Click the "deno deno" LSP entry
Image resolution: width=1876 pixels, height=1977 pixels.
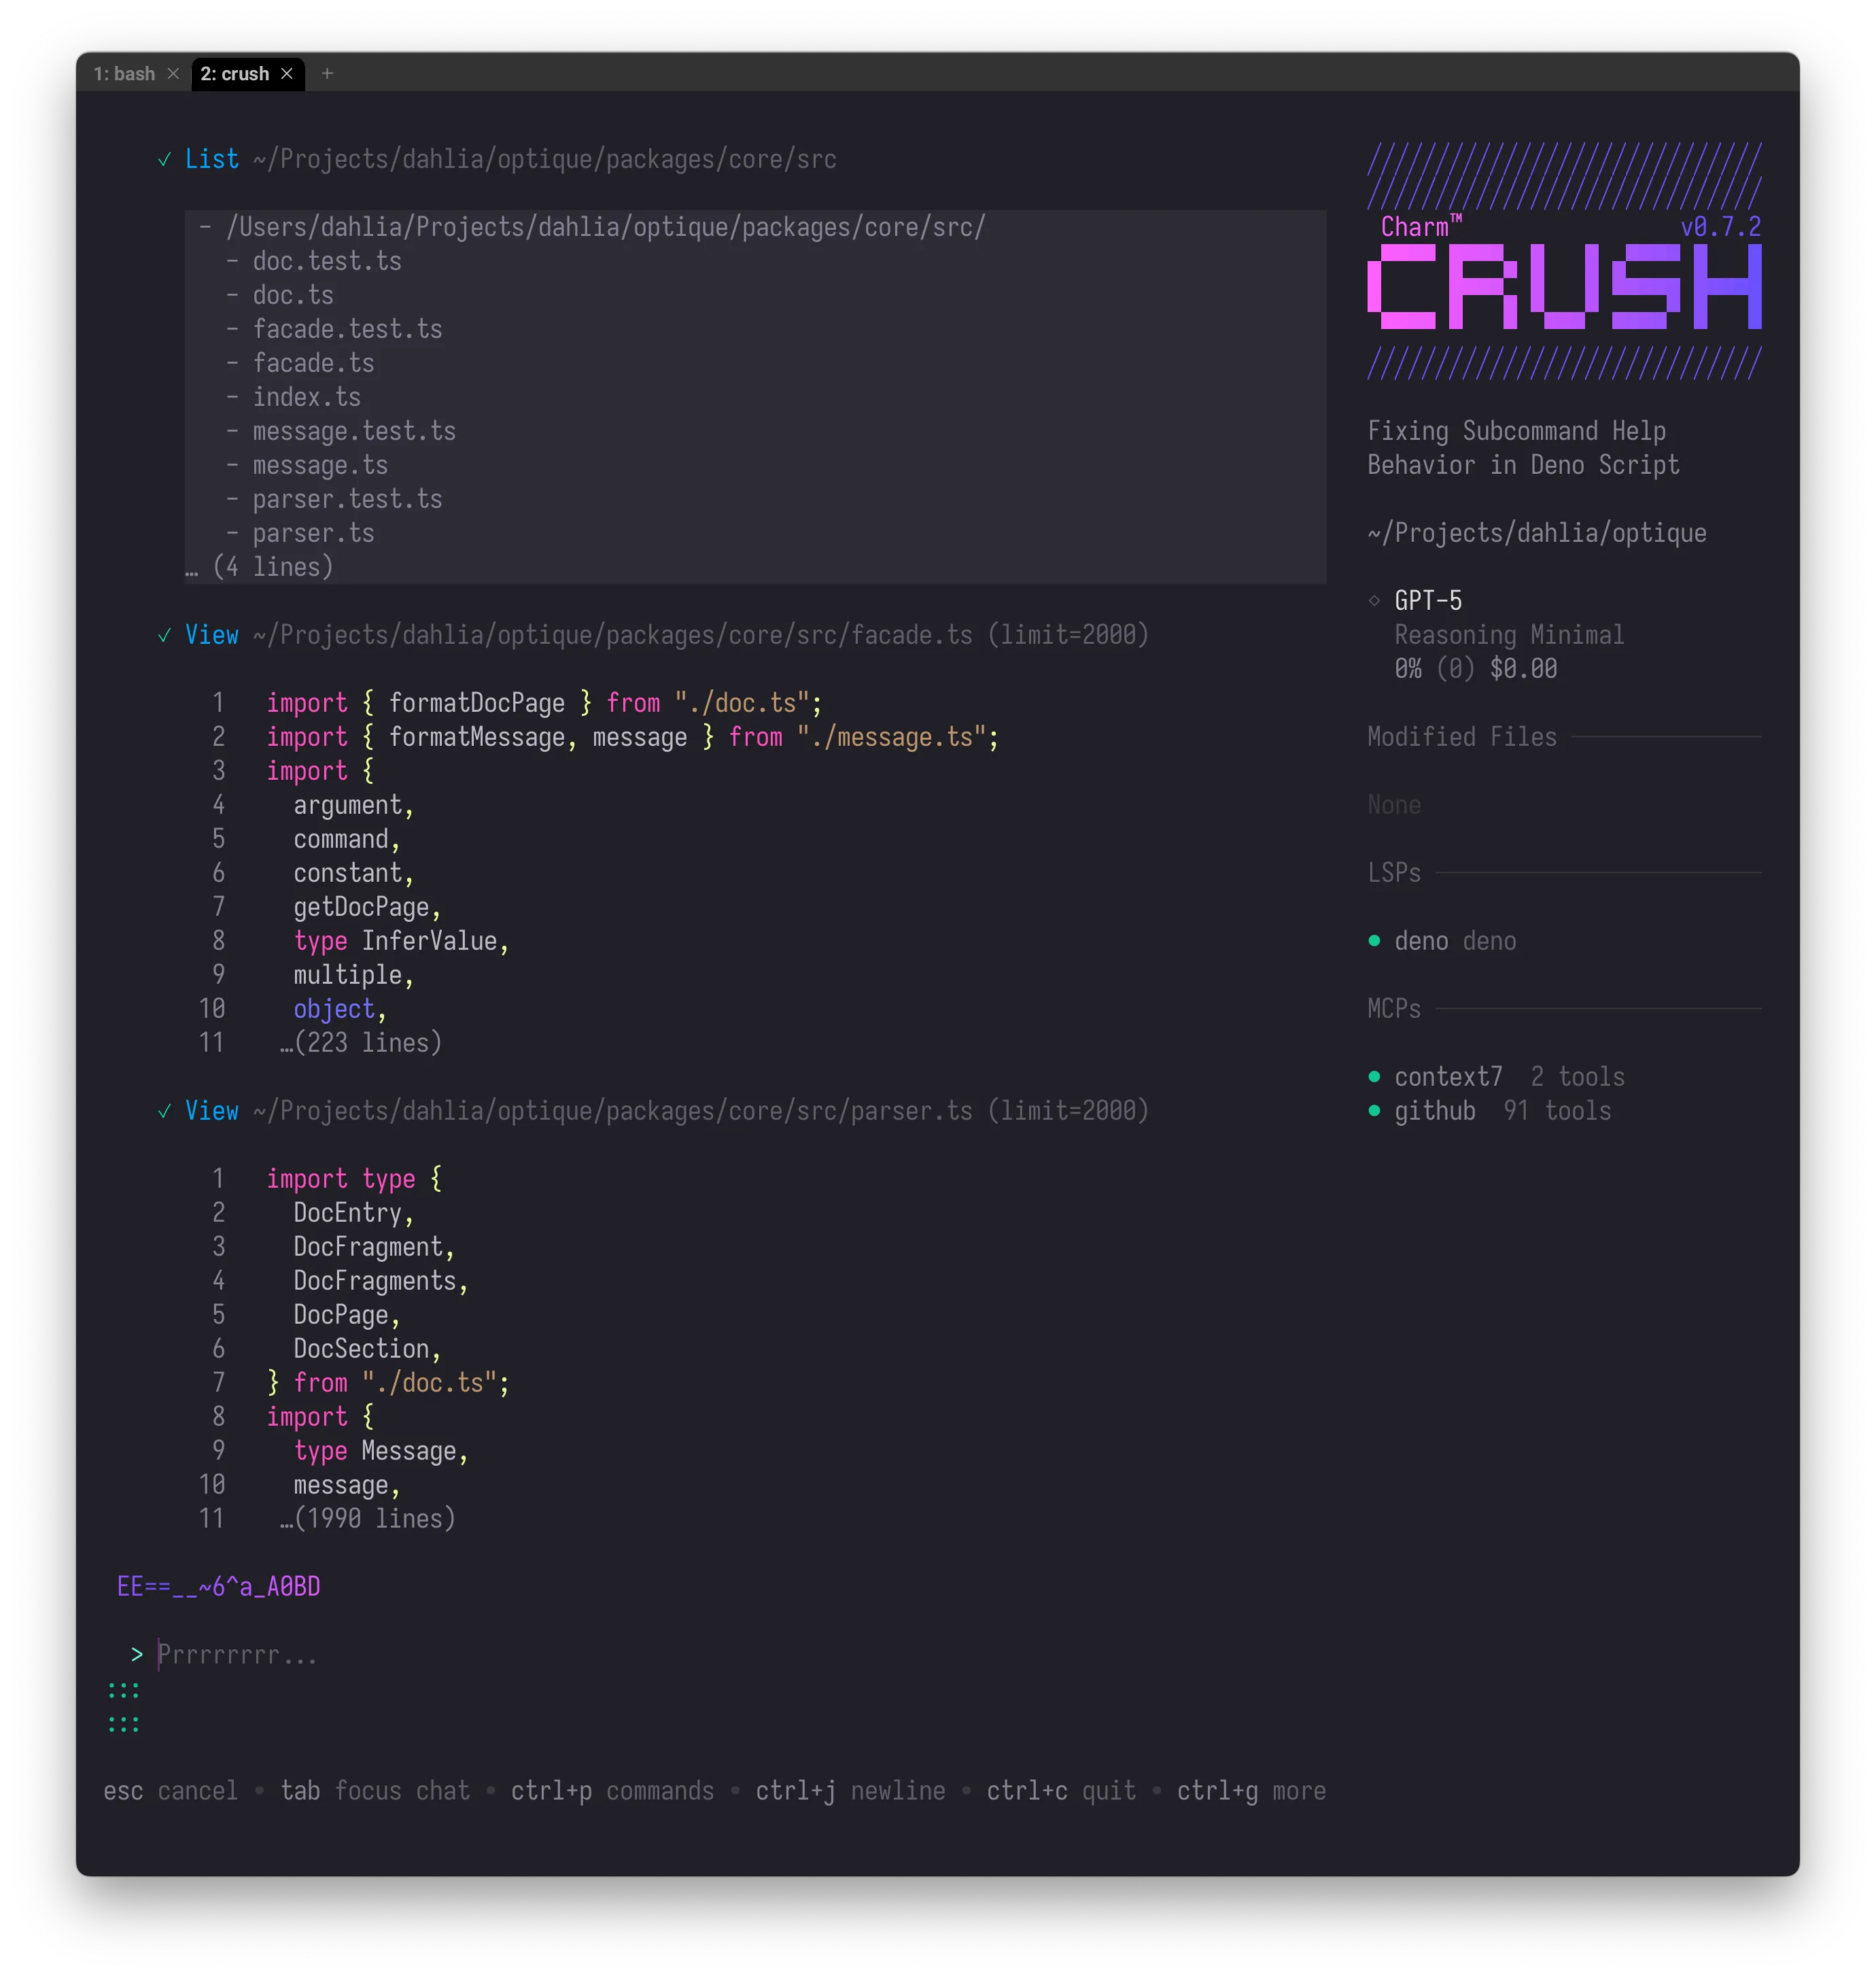tap(1455, 941)
